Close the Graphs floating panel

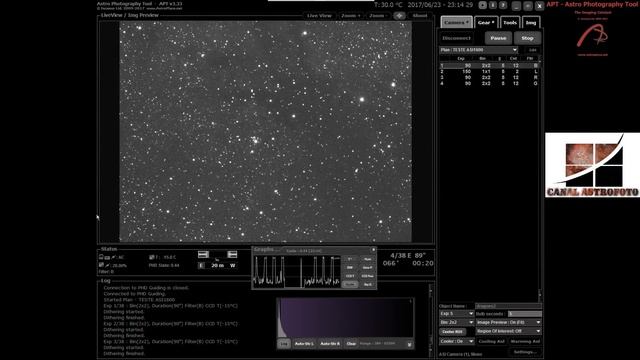click(x=373, y=249)
